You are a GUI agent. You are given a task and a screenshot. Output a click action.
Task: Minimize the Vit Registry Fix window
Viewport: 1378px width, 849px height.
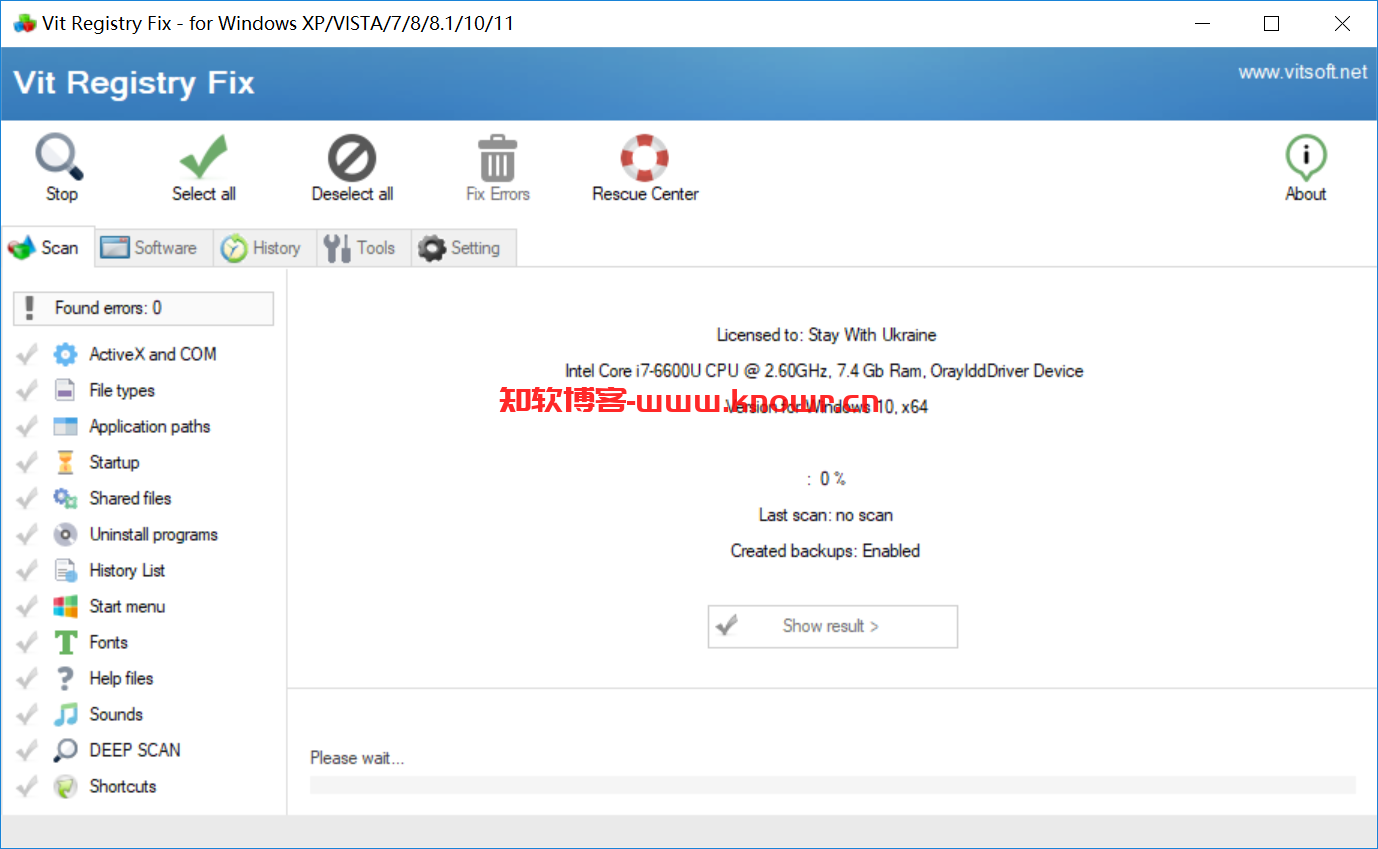[x=1203, y=24]
